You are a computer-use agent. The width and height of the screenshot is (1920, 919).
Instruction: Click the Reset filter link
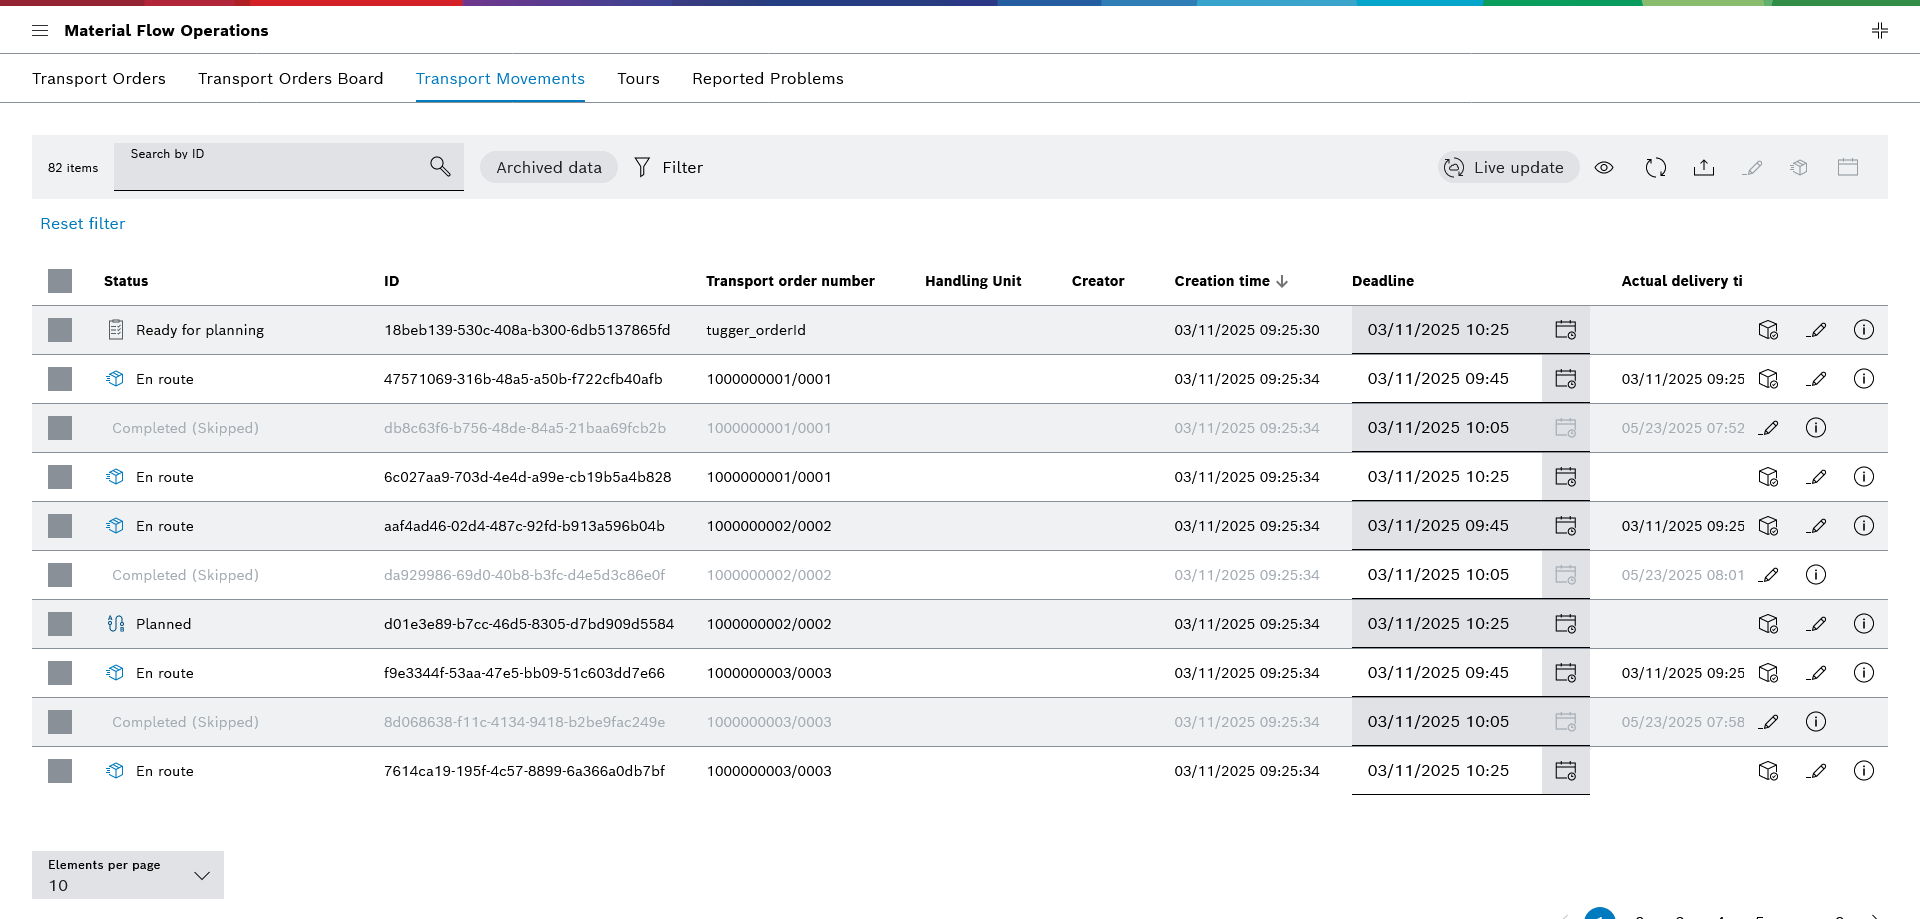click(x=83, y=224)
